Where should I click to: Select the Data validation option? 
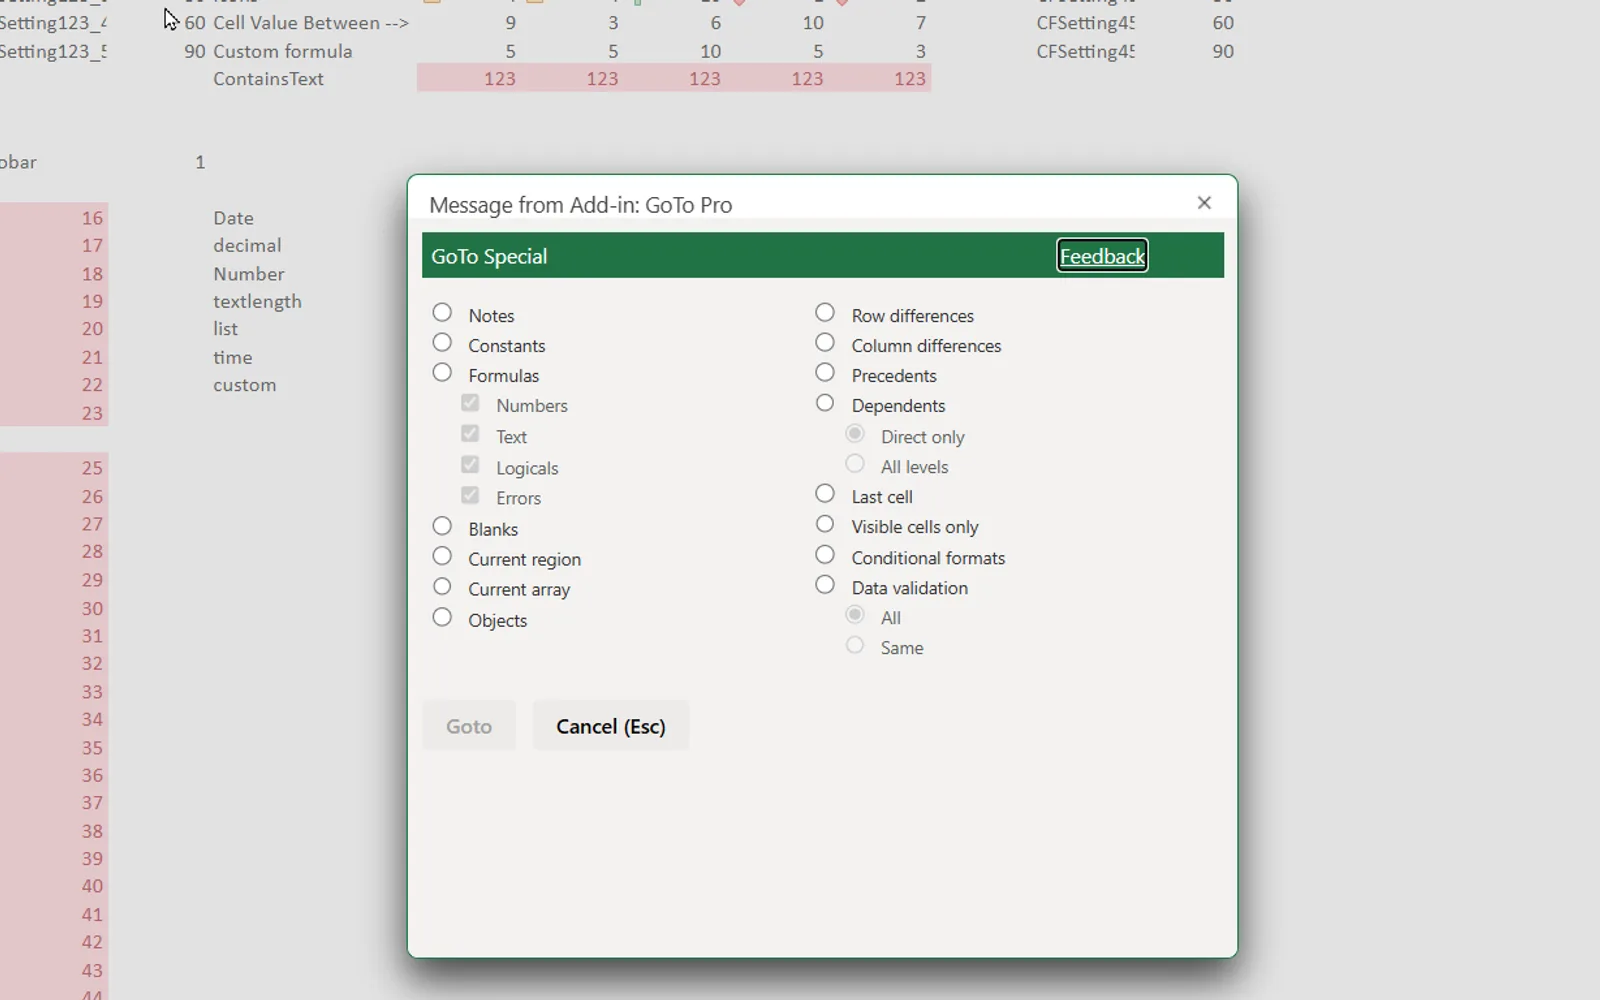tap(825, 585)
